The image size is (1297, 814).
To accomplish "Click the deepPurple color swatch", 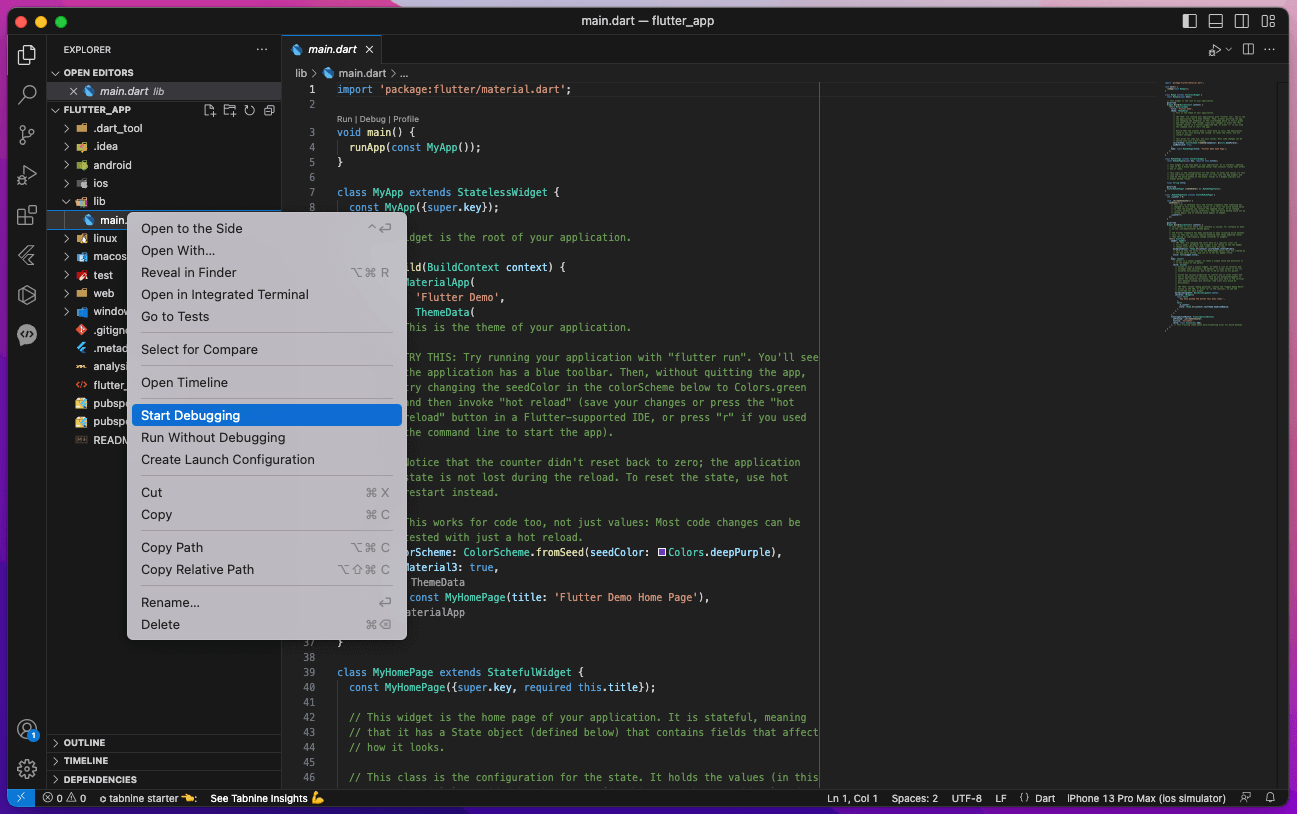I will point(662,553).
